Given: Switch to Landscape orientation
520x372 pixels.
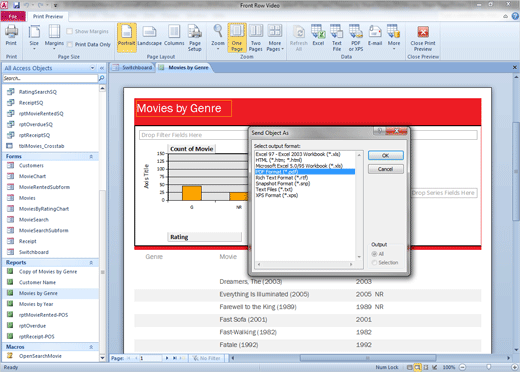Looking at the screenshot, I should click(149, 36).
